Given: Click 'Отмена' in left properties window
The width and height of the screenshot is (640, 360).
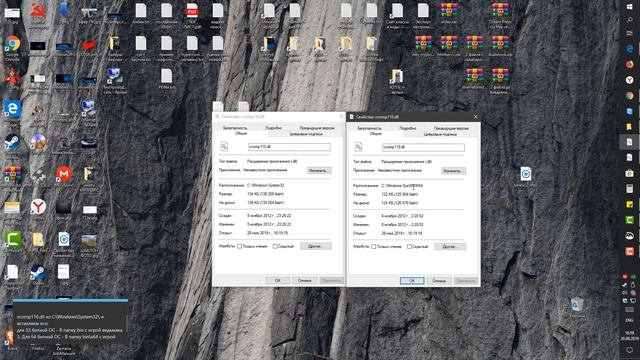Looking at the screenshot, I should [x=304, y=280].
